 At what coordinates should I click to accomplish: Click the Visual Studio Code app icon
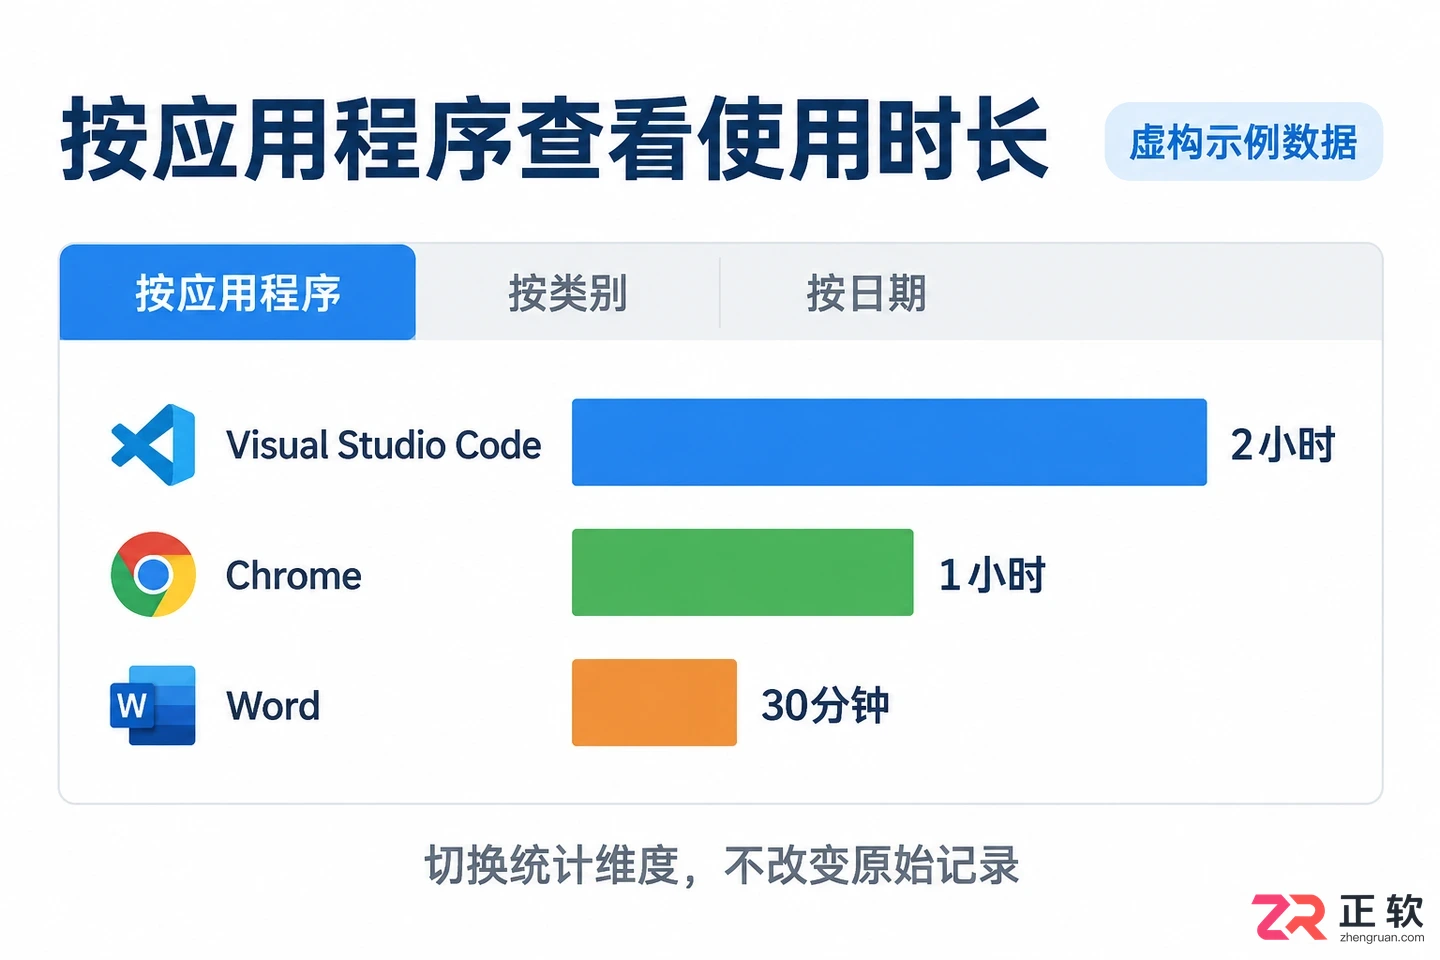(153, 445)
